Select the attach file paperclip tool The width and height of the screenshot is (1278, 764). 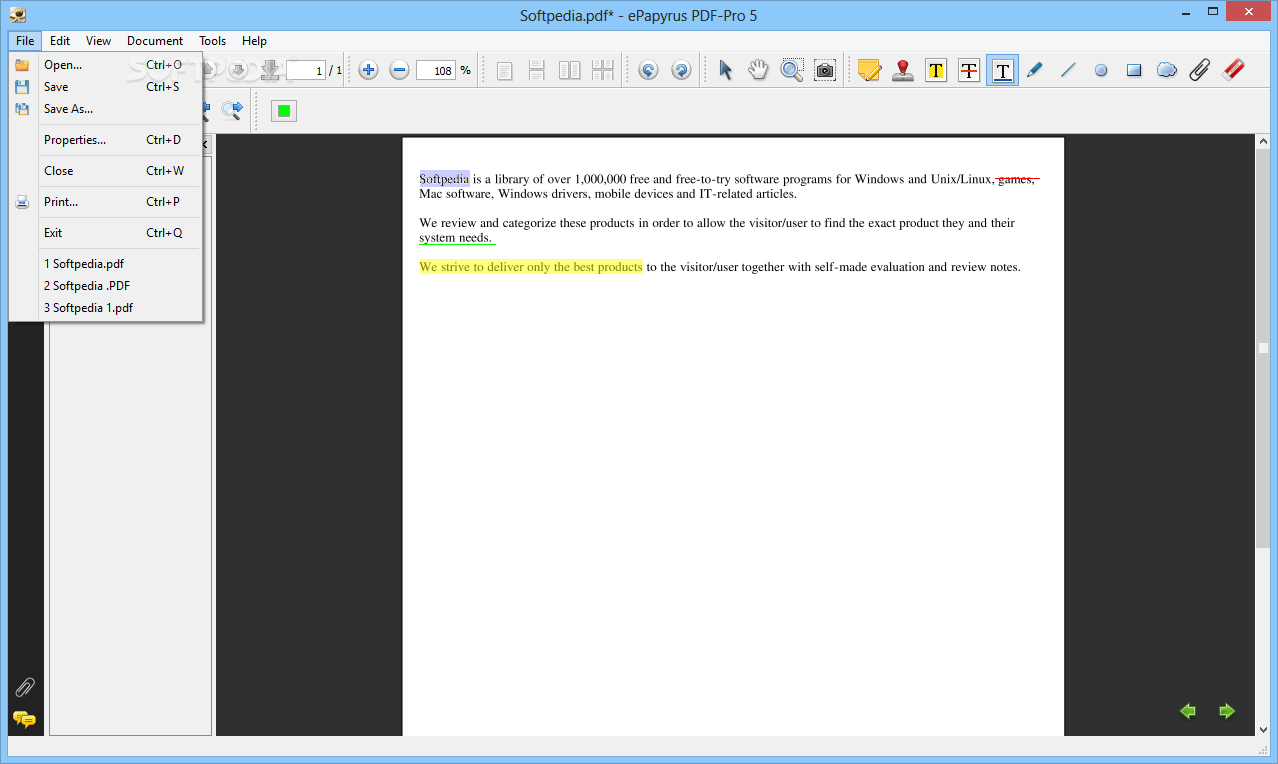pos(1200,70)
